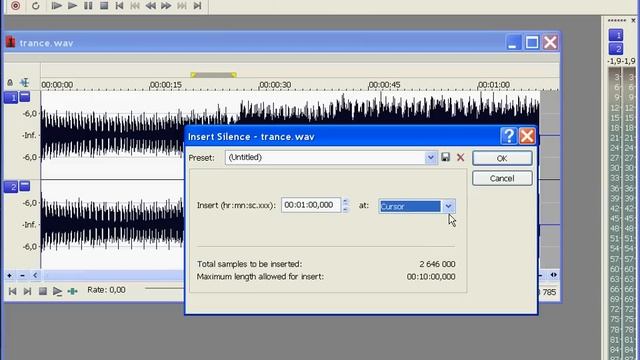Select the edit tool icon beside ruler
Screen dimensions: 640x360
pyautogui.click(x=25, y=82)
